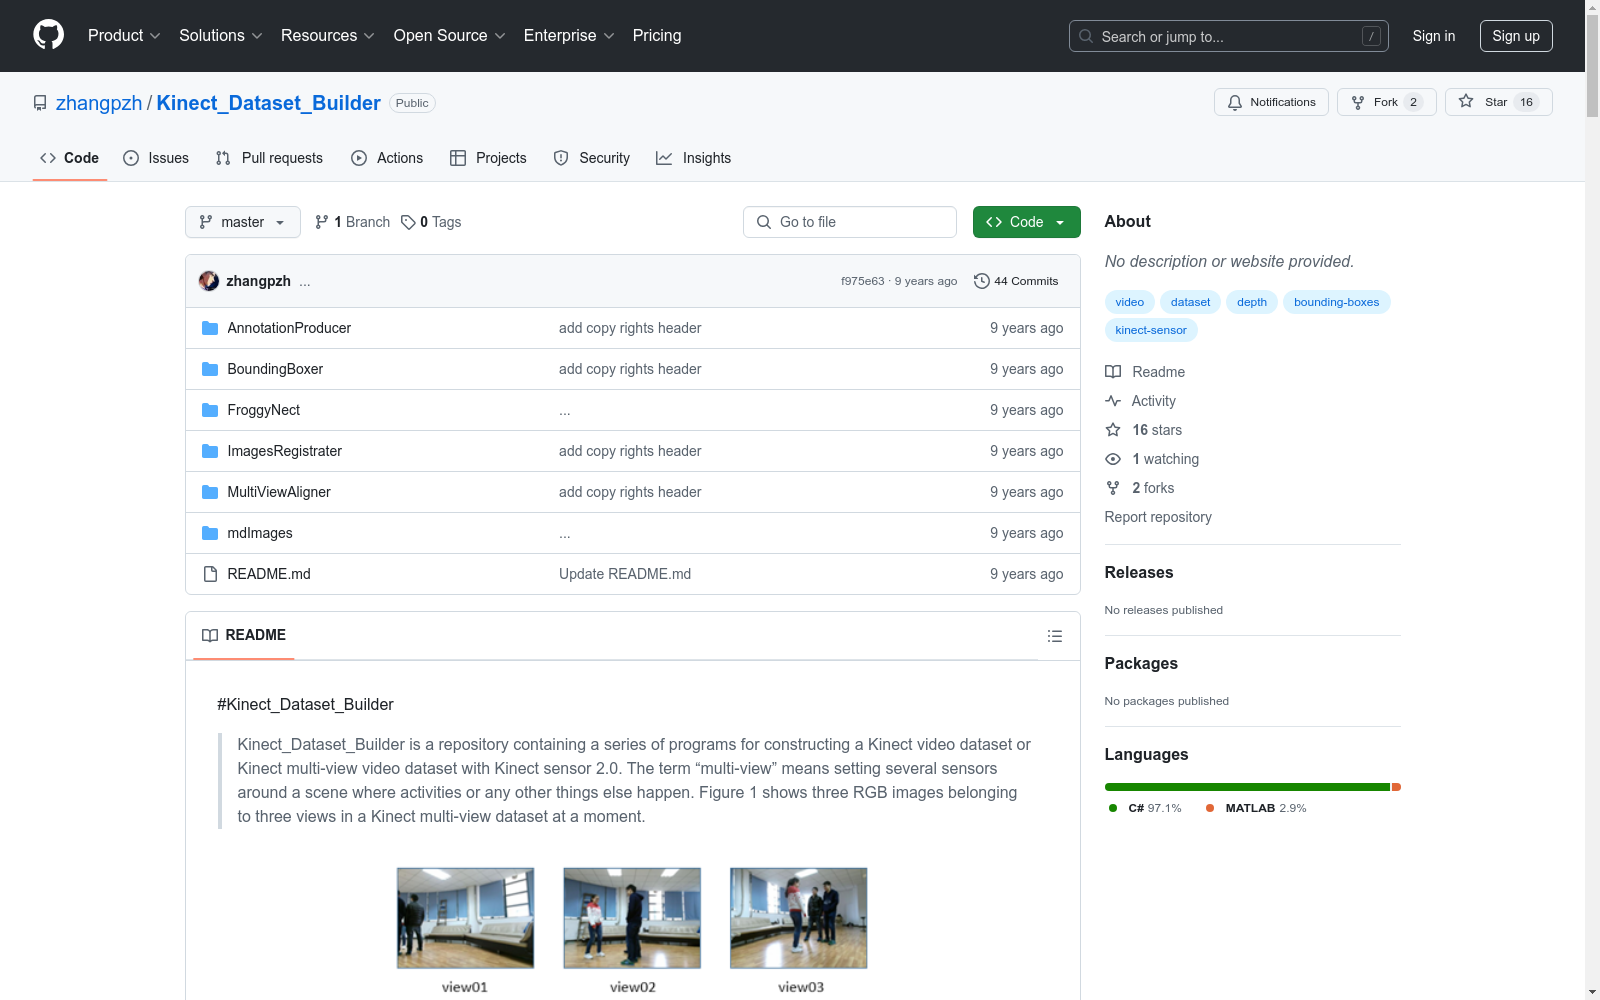Click zhangpzh avatar in commit bar
This screenshot has height=1000, width=1600.
point(209,281)
